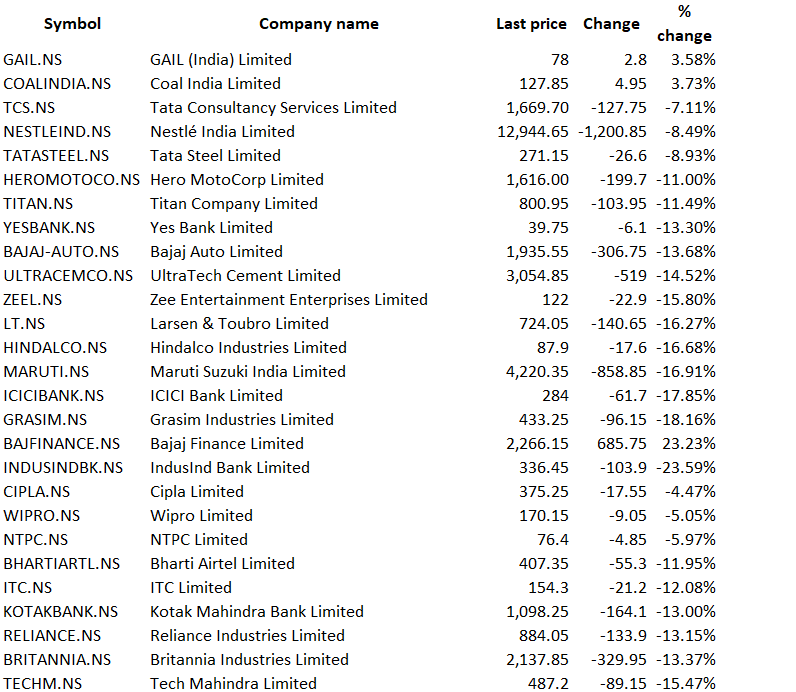Select the Coal India Limited company cell
Viewport: 796px width, 692px height.
coord(215,84)
